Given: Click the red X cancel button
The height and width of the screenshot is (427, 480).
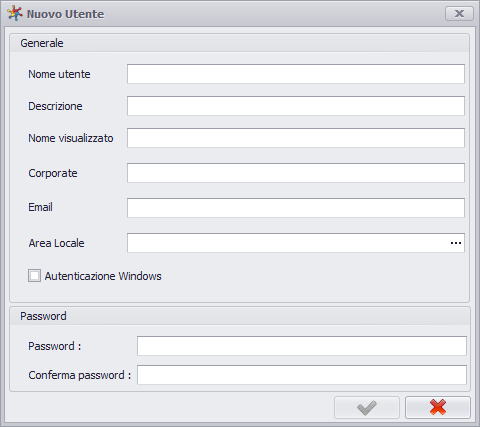Looking at the screenshot, I should (x=438, y=407).
